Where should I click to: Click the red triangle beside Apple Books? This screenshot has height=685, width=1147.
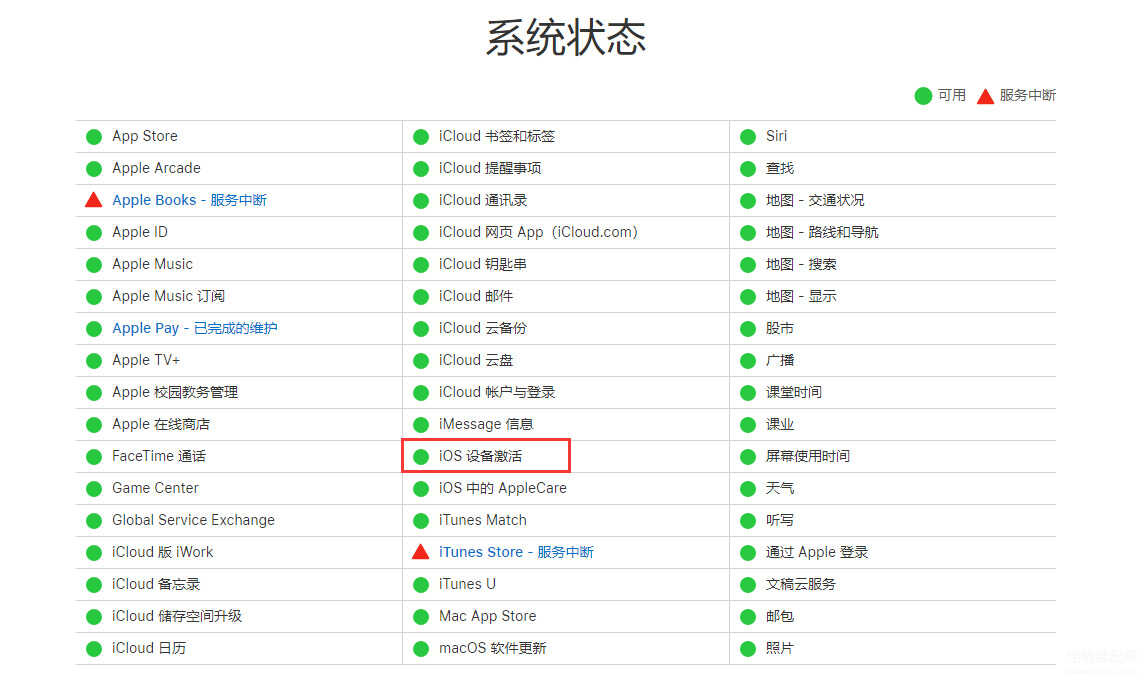point(94,200)
